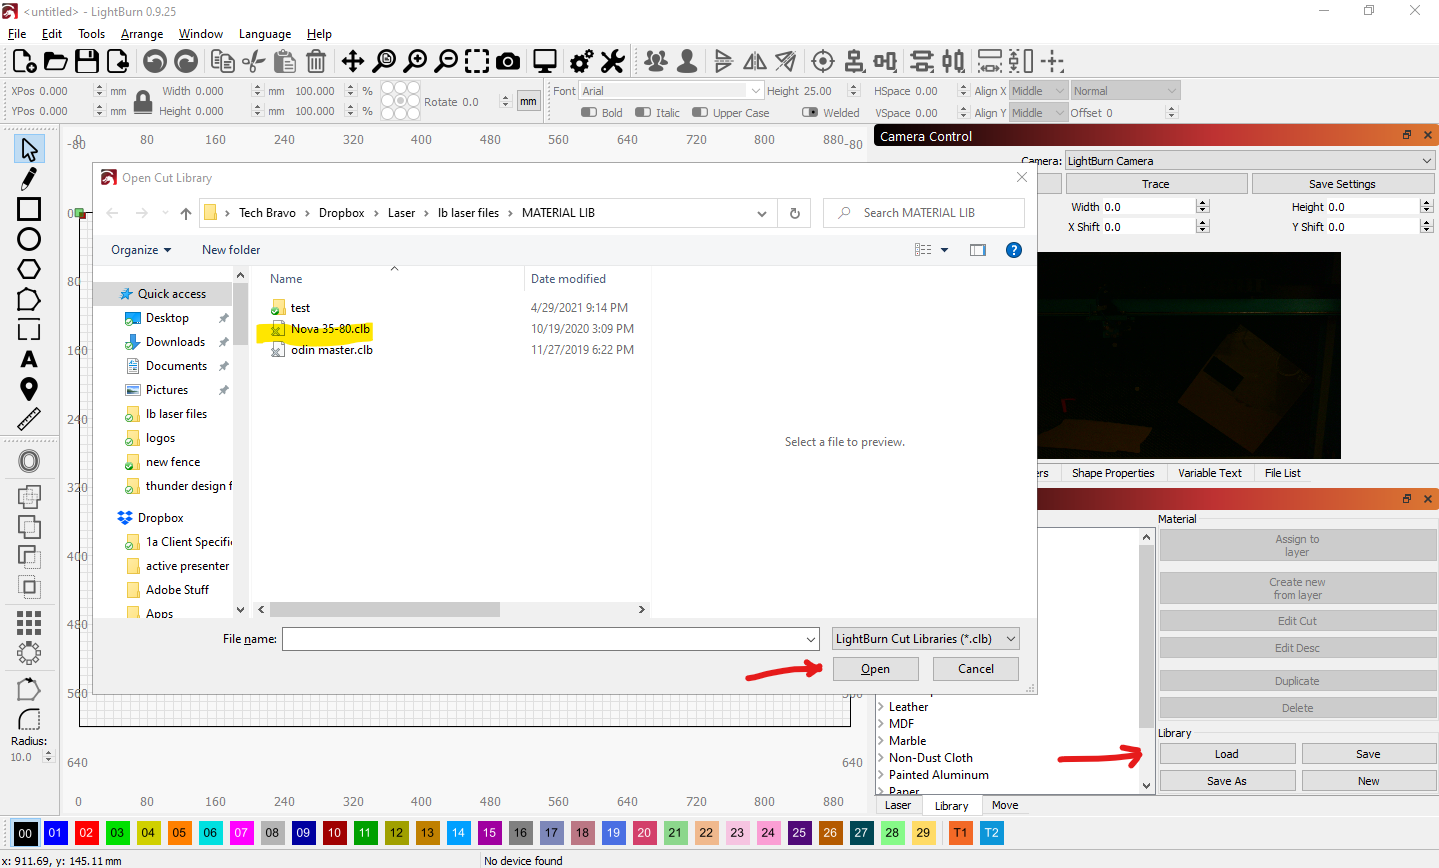Image resolution: width=1439 pixels, height=868 pixels.
Task: Click the Save As library button
Action: (x=1227, y=781)
